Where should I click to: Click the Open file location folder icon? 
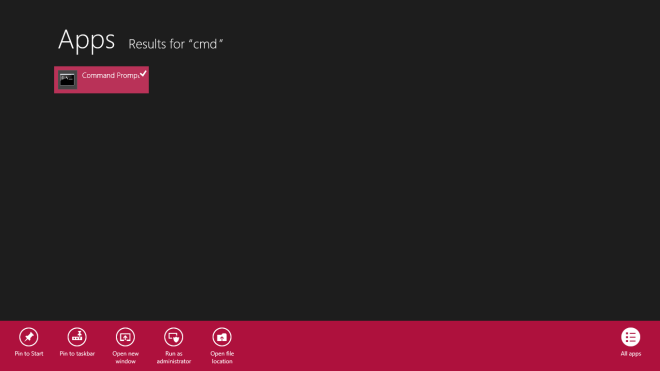click(222, 337)
